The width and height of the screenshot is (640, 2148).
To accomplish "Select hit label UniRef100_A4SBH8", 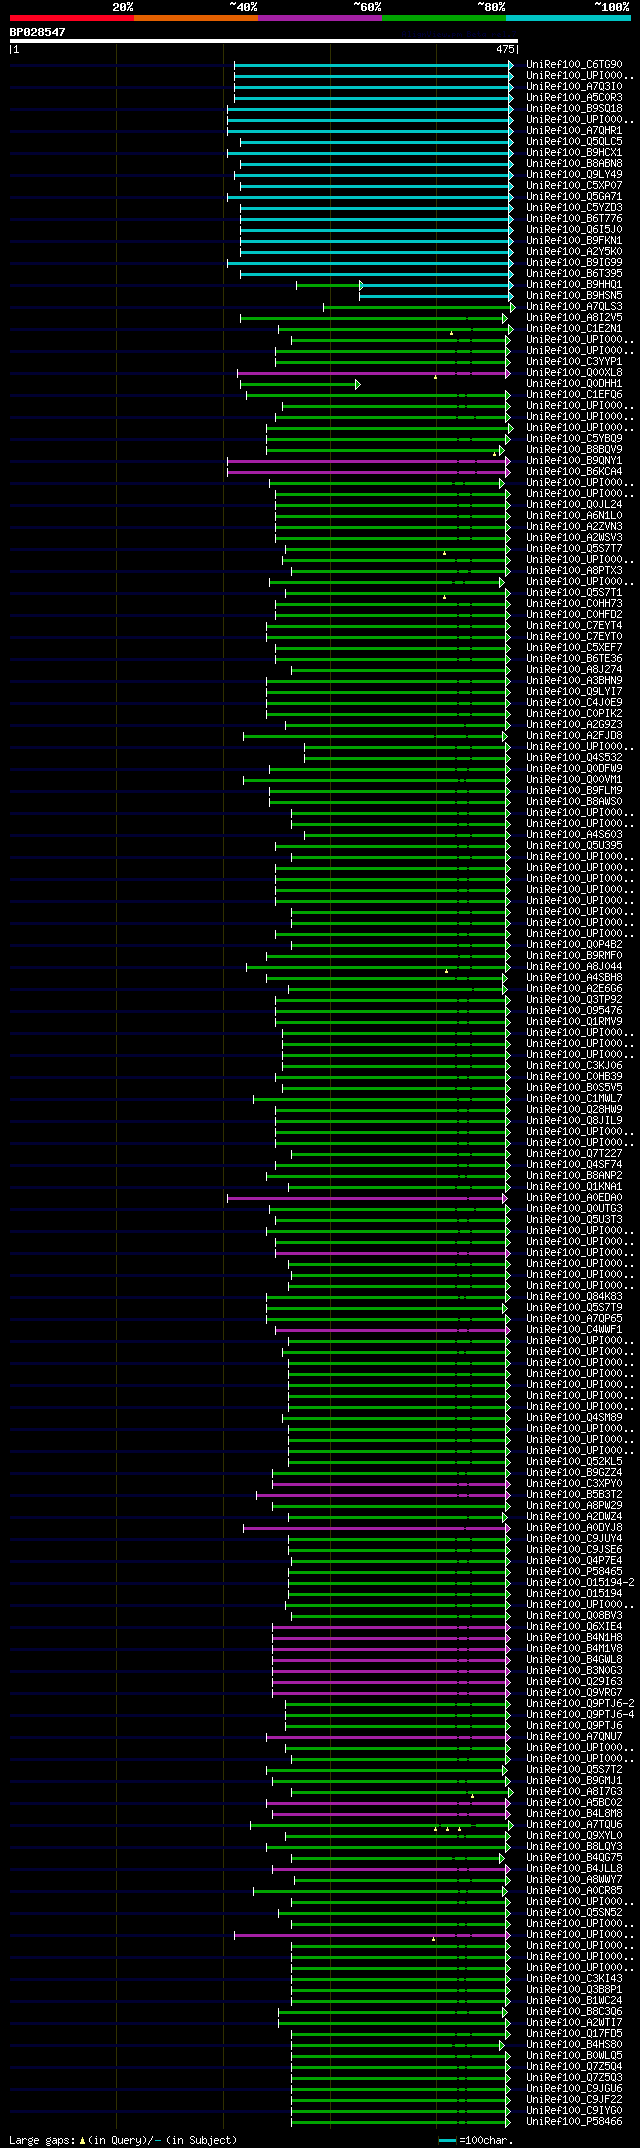I will (x=574, y=978).
